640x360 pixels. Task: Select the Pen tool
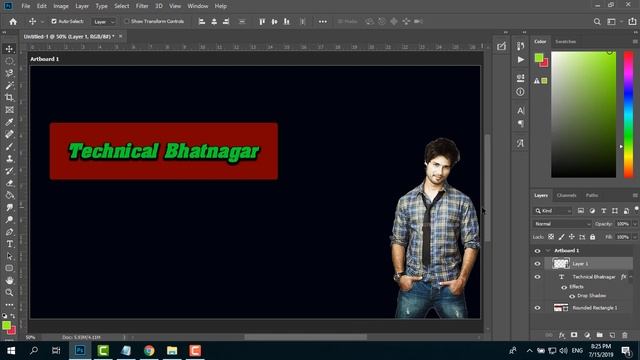[9, 232]
